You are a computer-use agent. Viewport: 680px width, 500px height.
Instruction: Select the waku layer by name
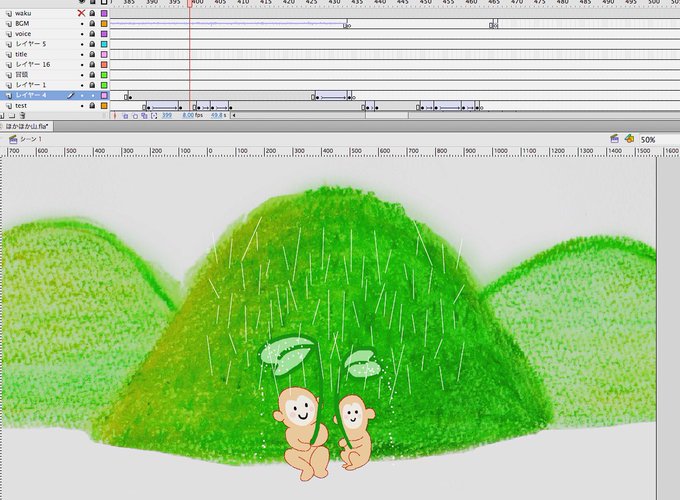pyautogui.click(x=23, y=13)
